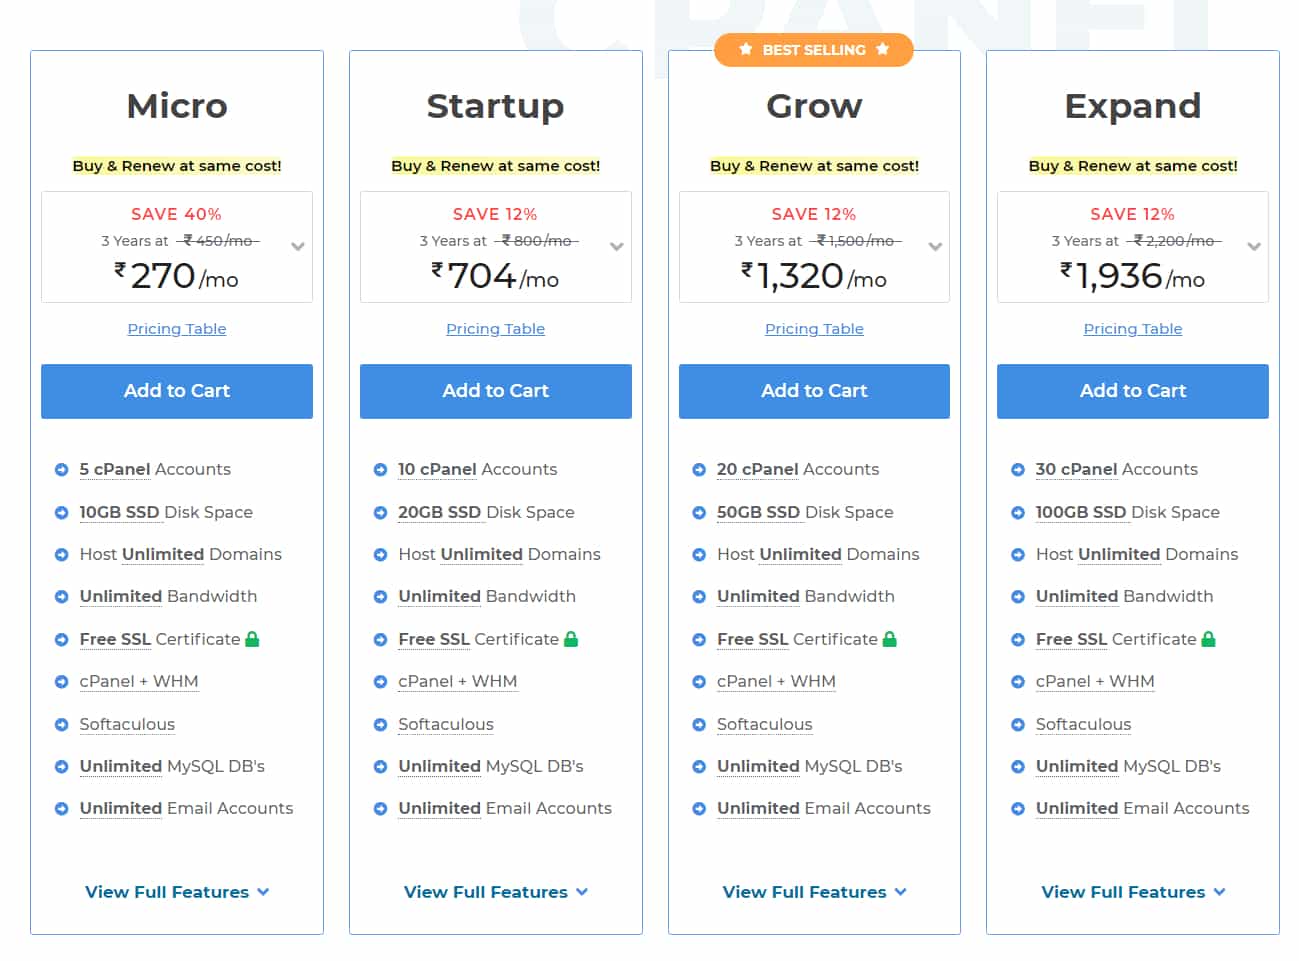Viewport: 1299px width, 961px height.
Task: Expand View Full Features for Micro
Action: click(177, 892)
